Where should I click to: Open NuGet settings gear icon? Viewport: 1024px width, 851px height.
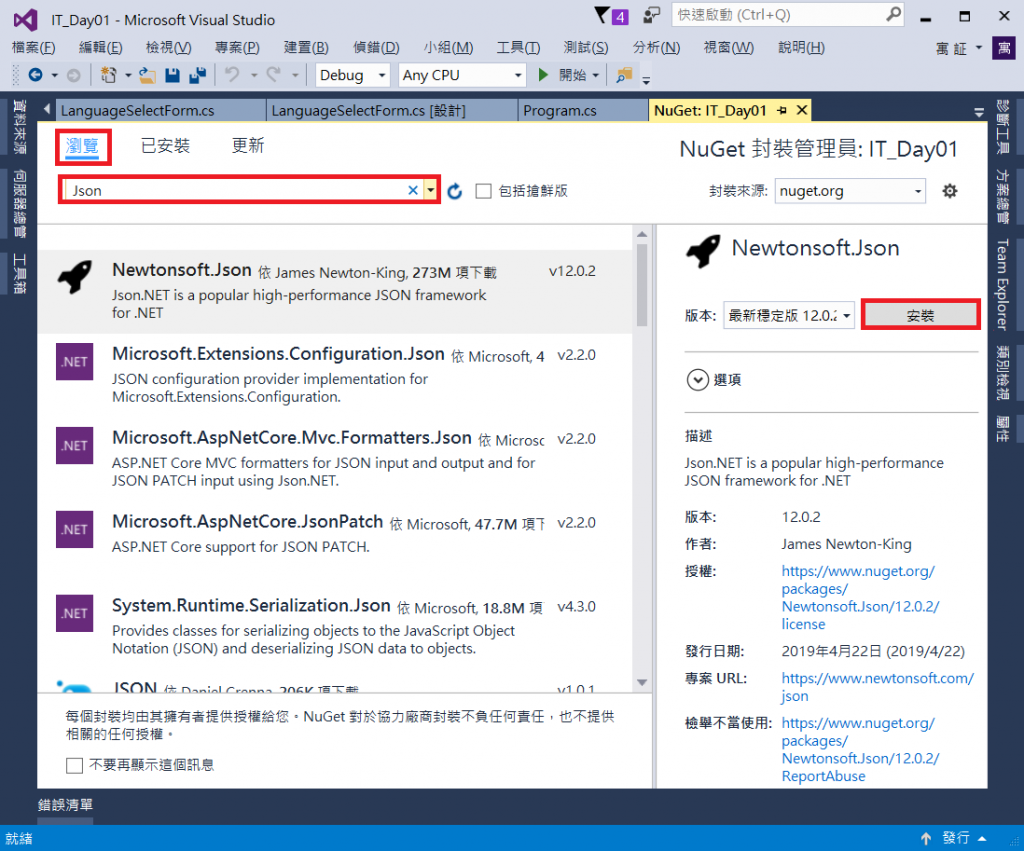tap(950, 191)
